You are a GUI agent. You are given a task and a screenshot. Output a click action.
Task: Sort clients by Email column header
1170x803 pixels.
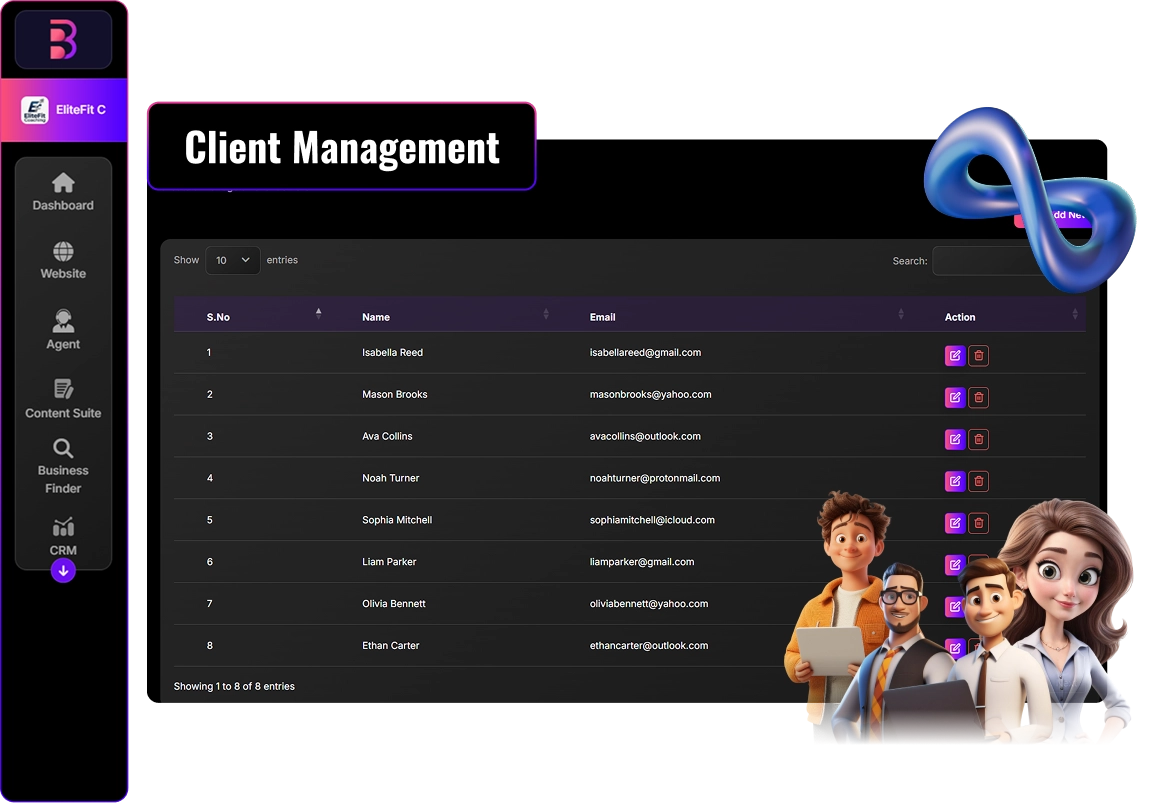(603, 317)
